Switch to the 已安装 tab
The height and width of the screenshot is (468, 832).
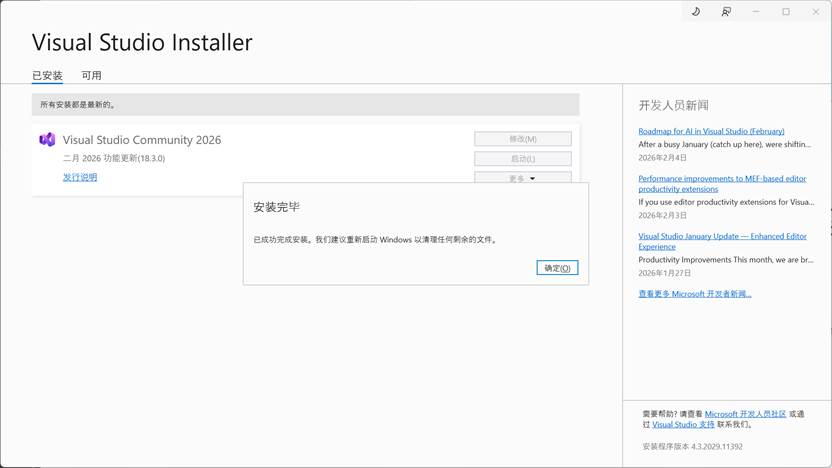coord(47,75)
